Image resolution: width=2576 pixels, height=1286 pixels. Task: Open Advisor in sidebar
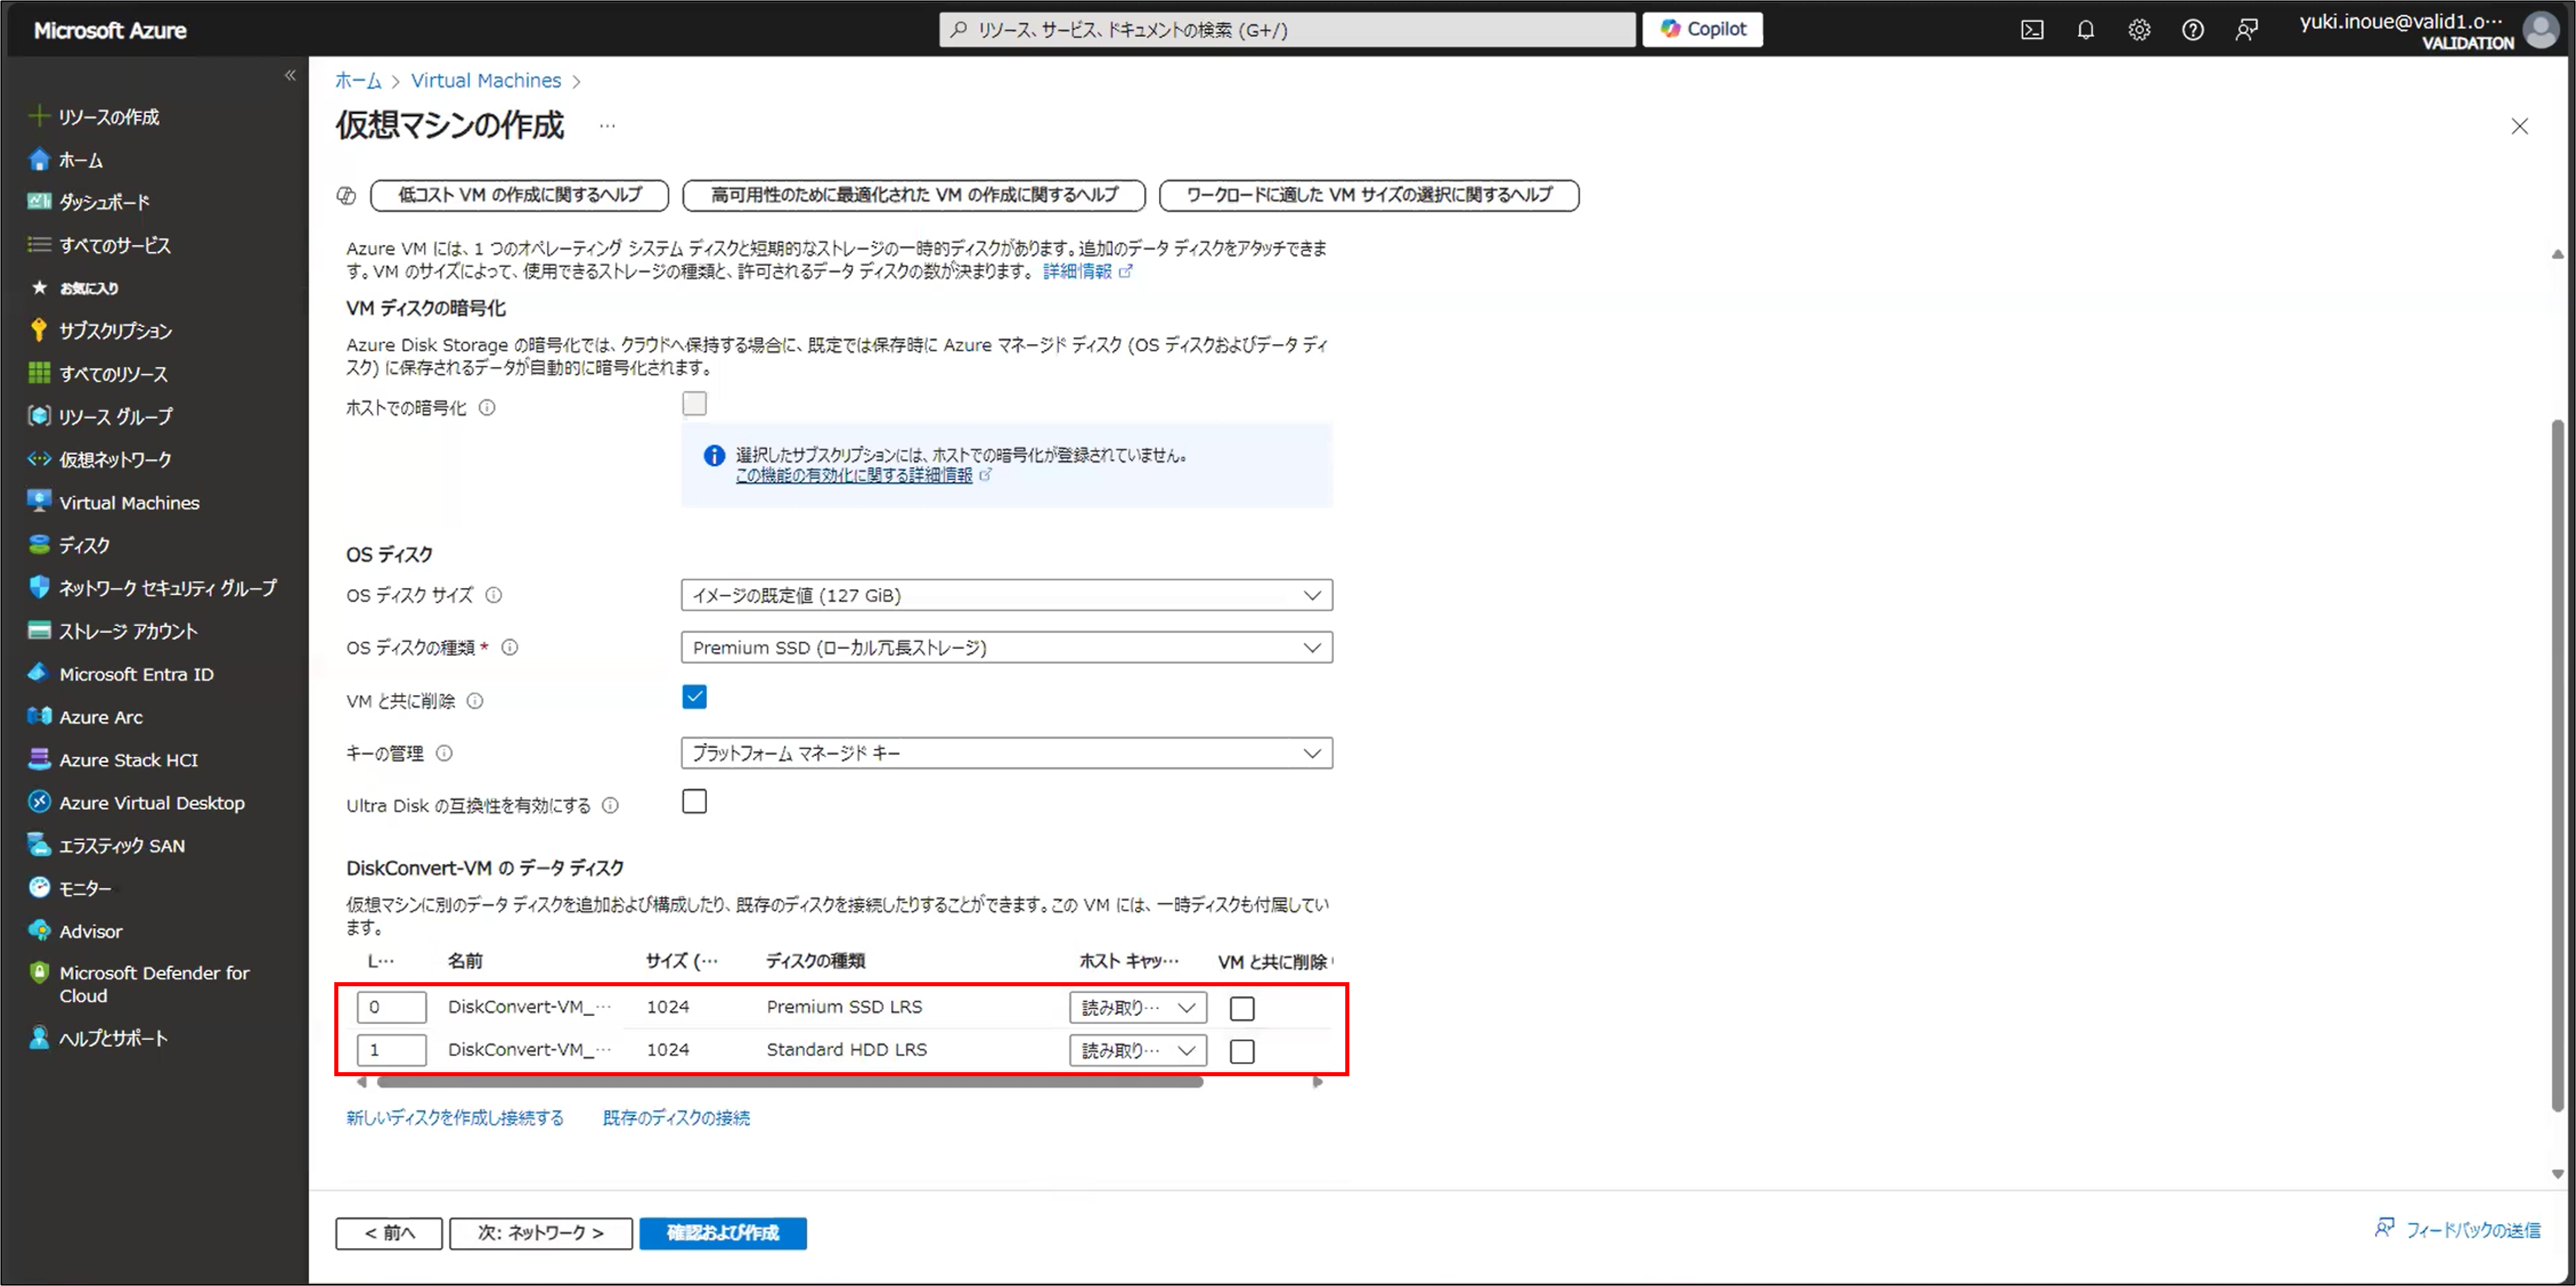[x=90, y=931]
